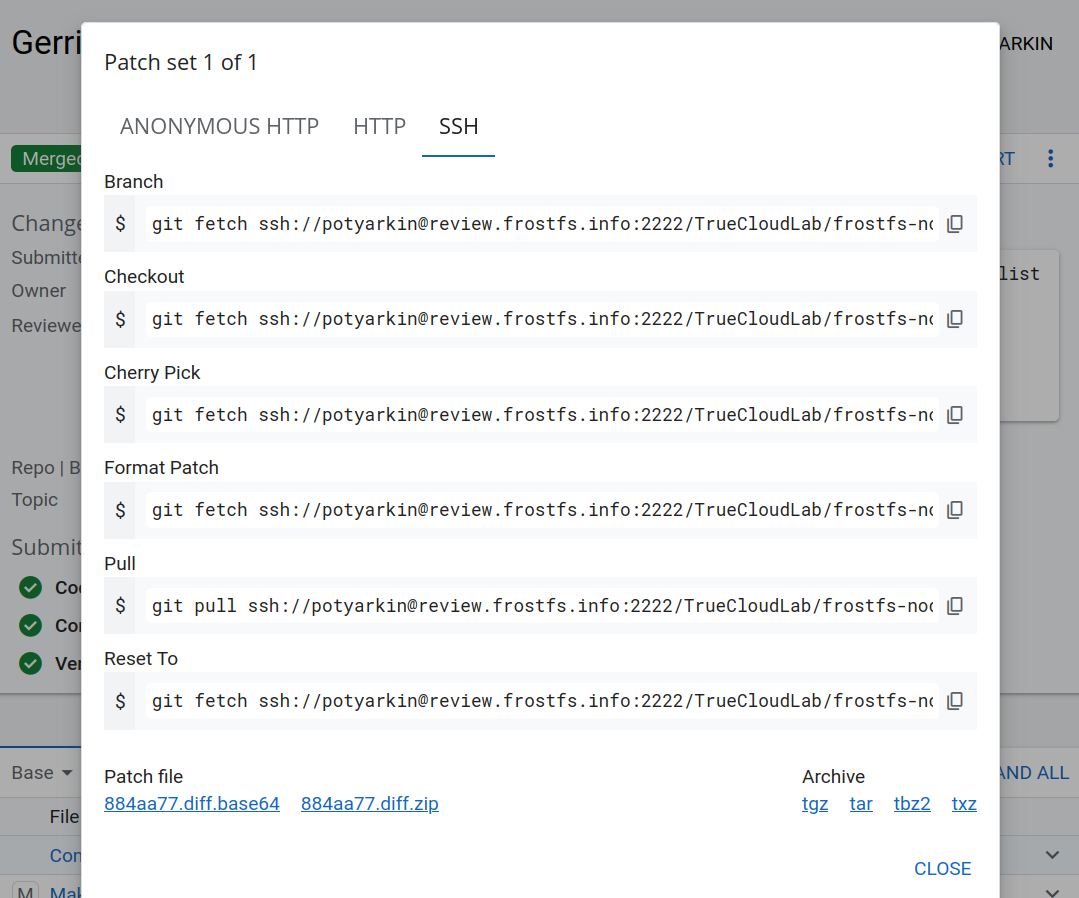Open the three-dot more actions menu
This screenshot has height=898, width=1079.
1050,159
